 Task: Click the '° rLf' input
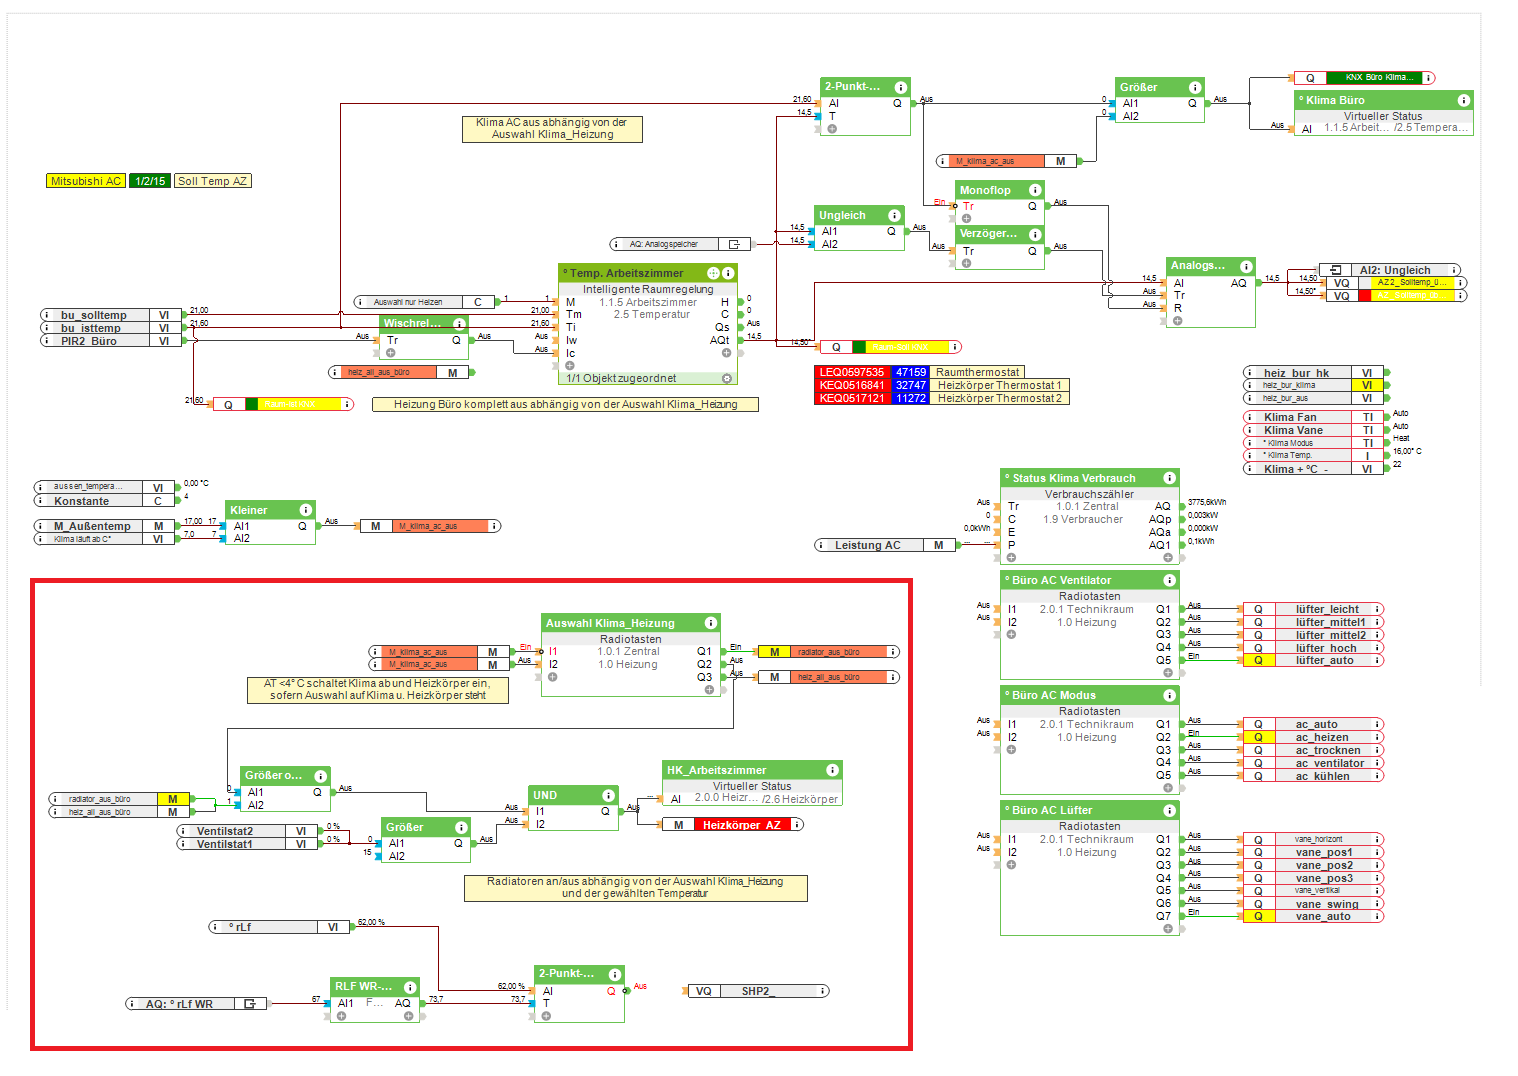[x=279, y=927]
